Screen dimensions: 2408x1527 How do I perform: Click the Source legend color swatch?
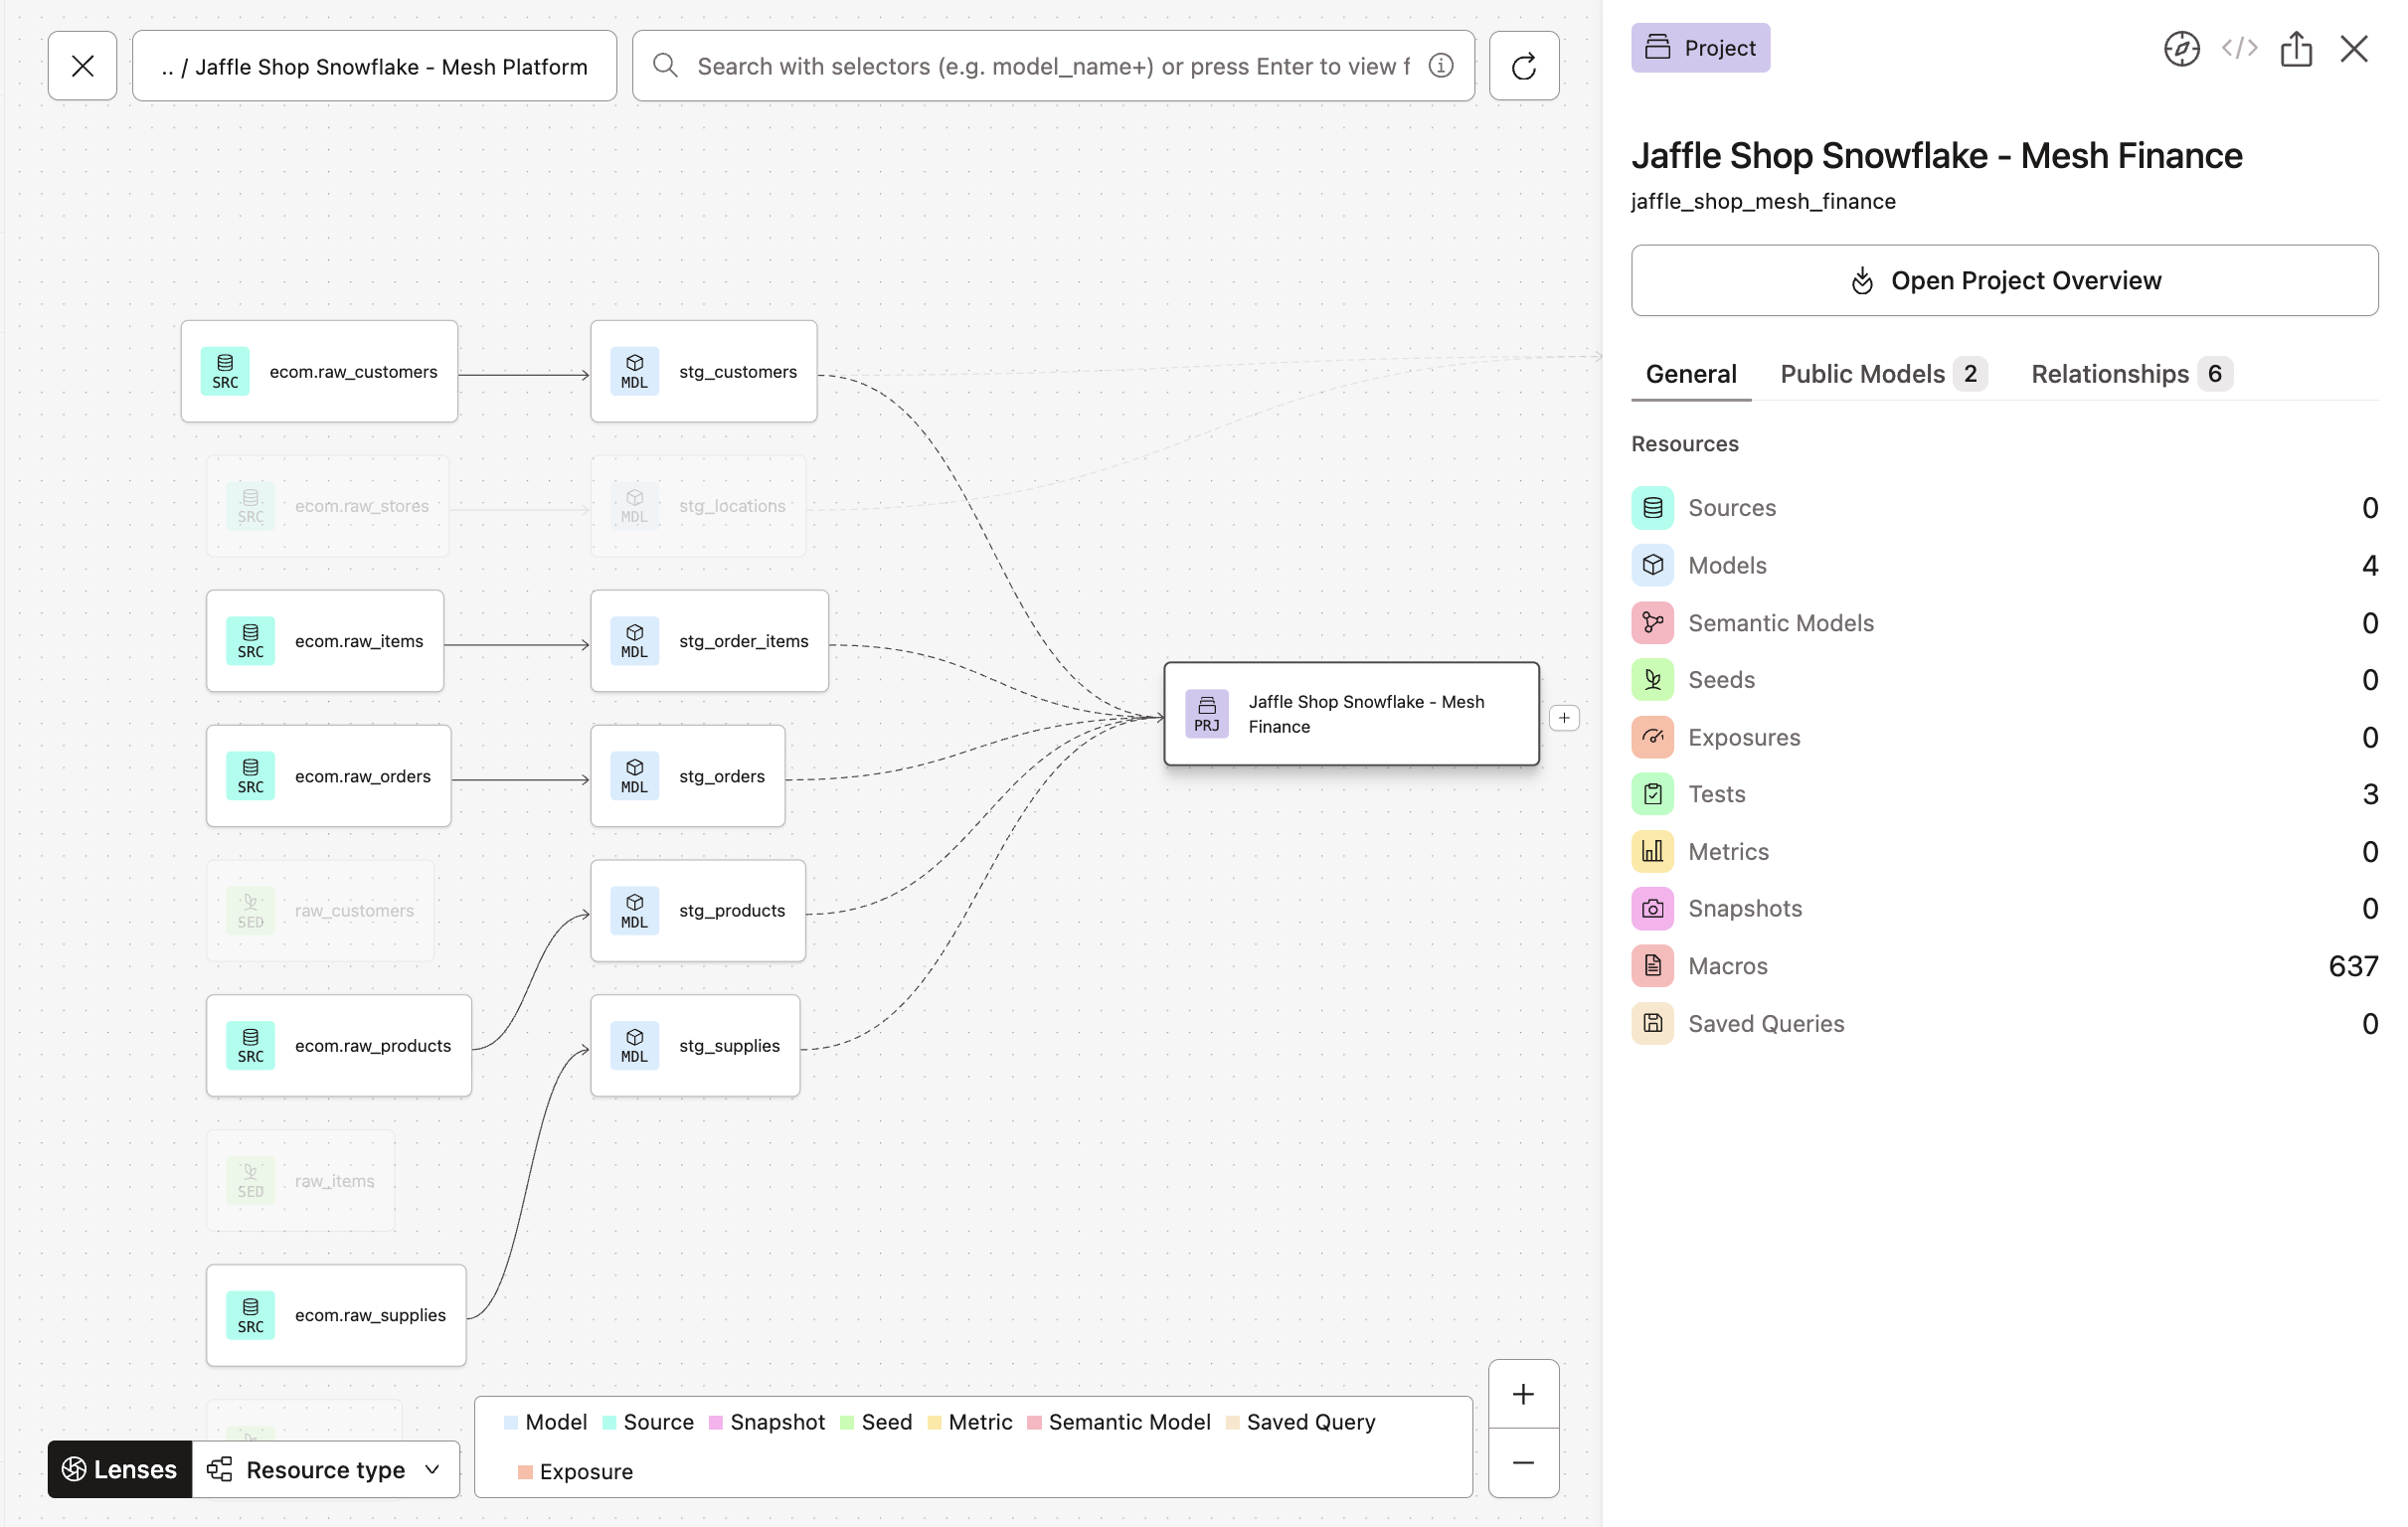pos(609,1423)
